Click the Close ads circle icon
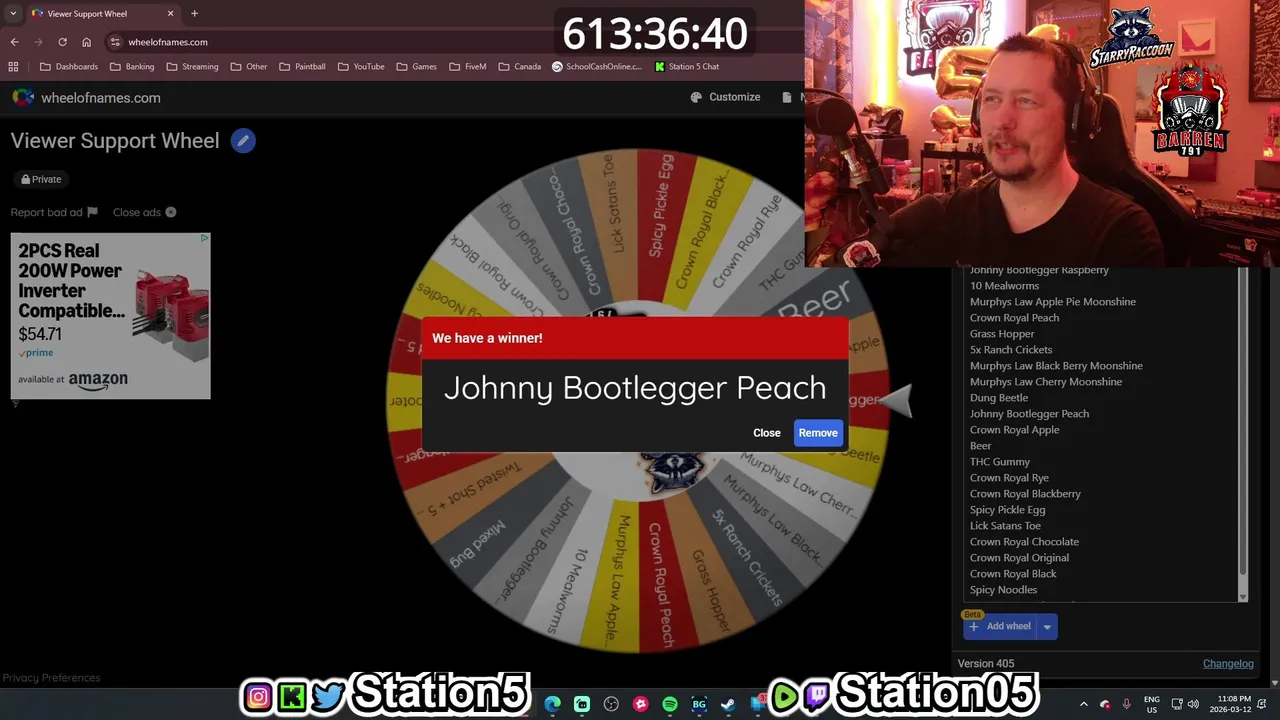1280x720 pixels. point(171,212)
